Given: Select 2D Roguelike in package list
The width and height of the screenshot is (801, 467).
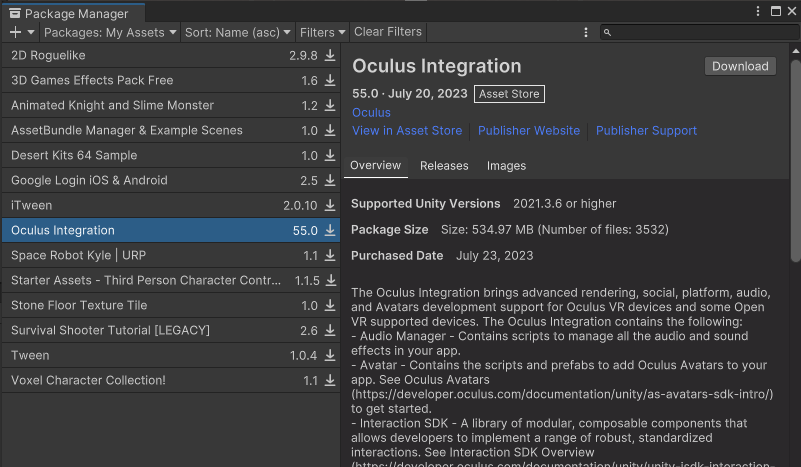Looking at the screenshot, I should [x=171, y=55].
